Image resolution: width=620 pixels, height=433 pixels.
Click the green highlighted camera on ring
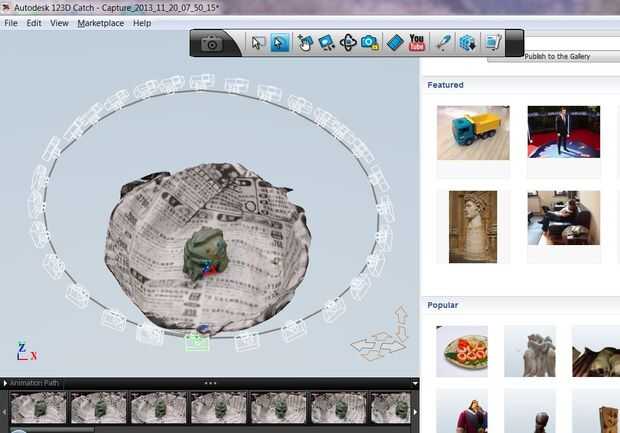coord(197,342)
